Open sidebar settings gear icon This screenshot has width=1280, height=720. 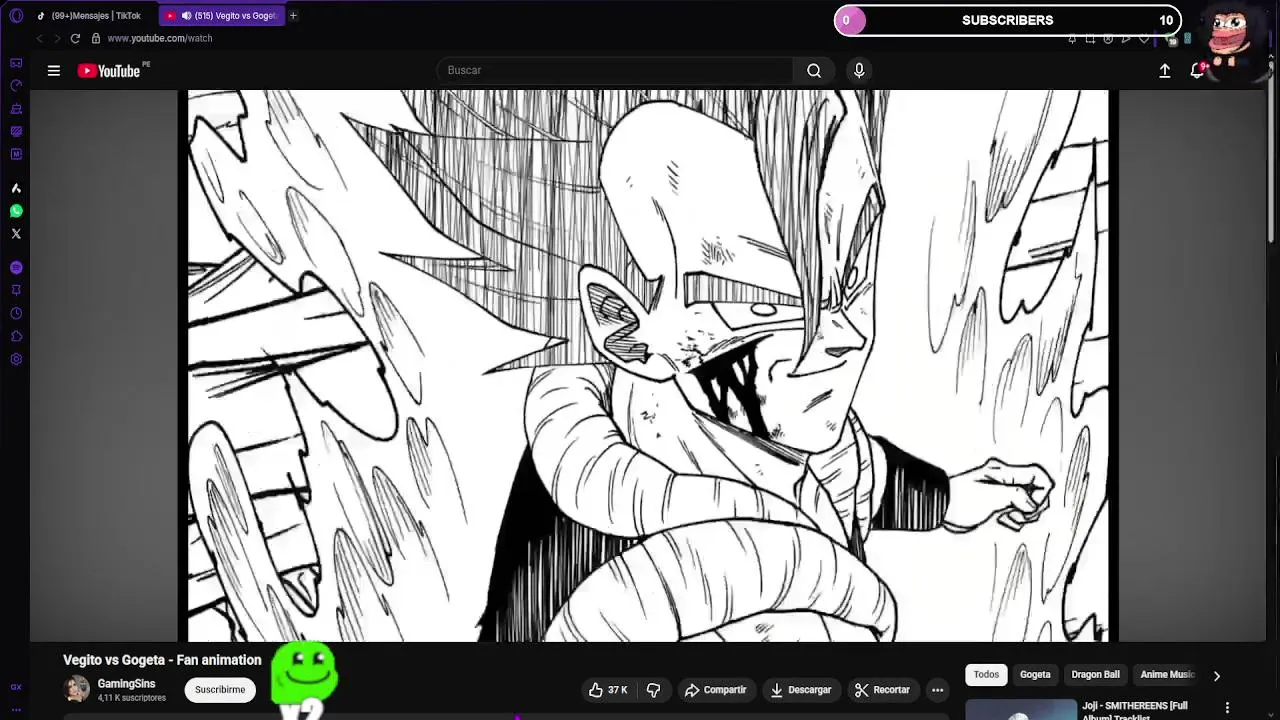point(16,359)
